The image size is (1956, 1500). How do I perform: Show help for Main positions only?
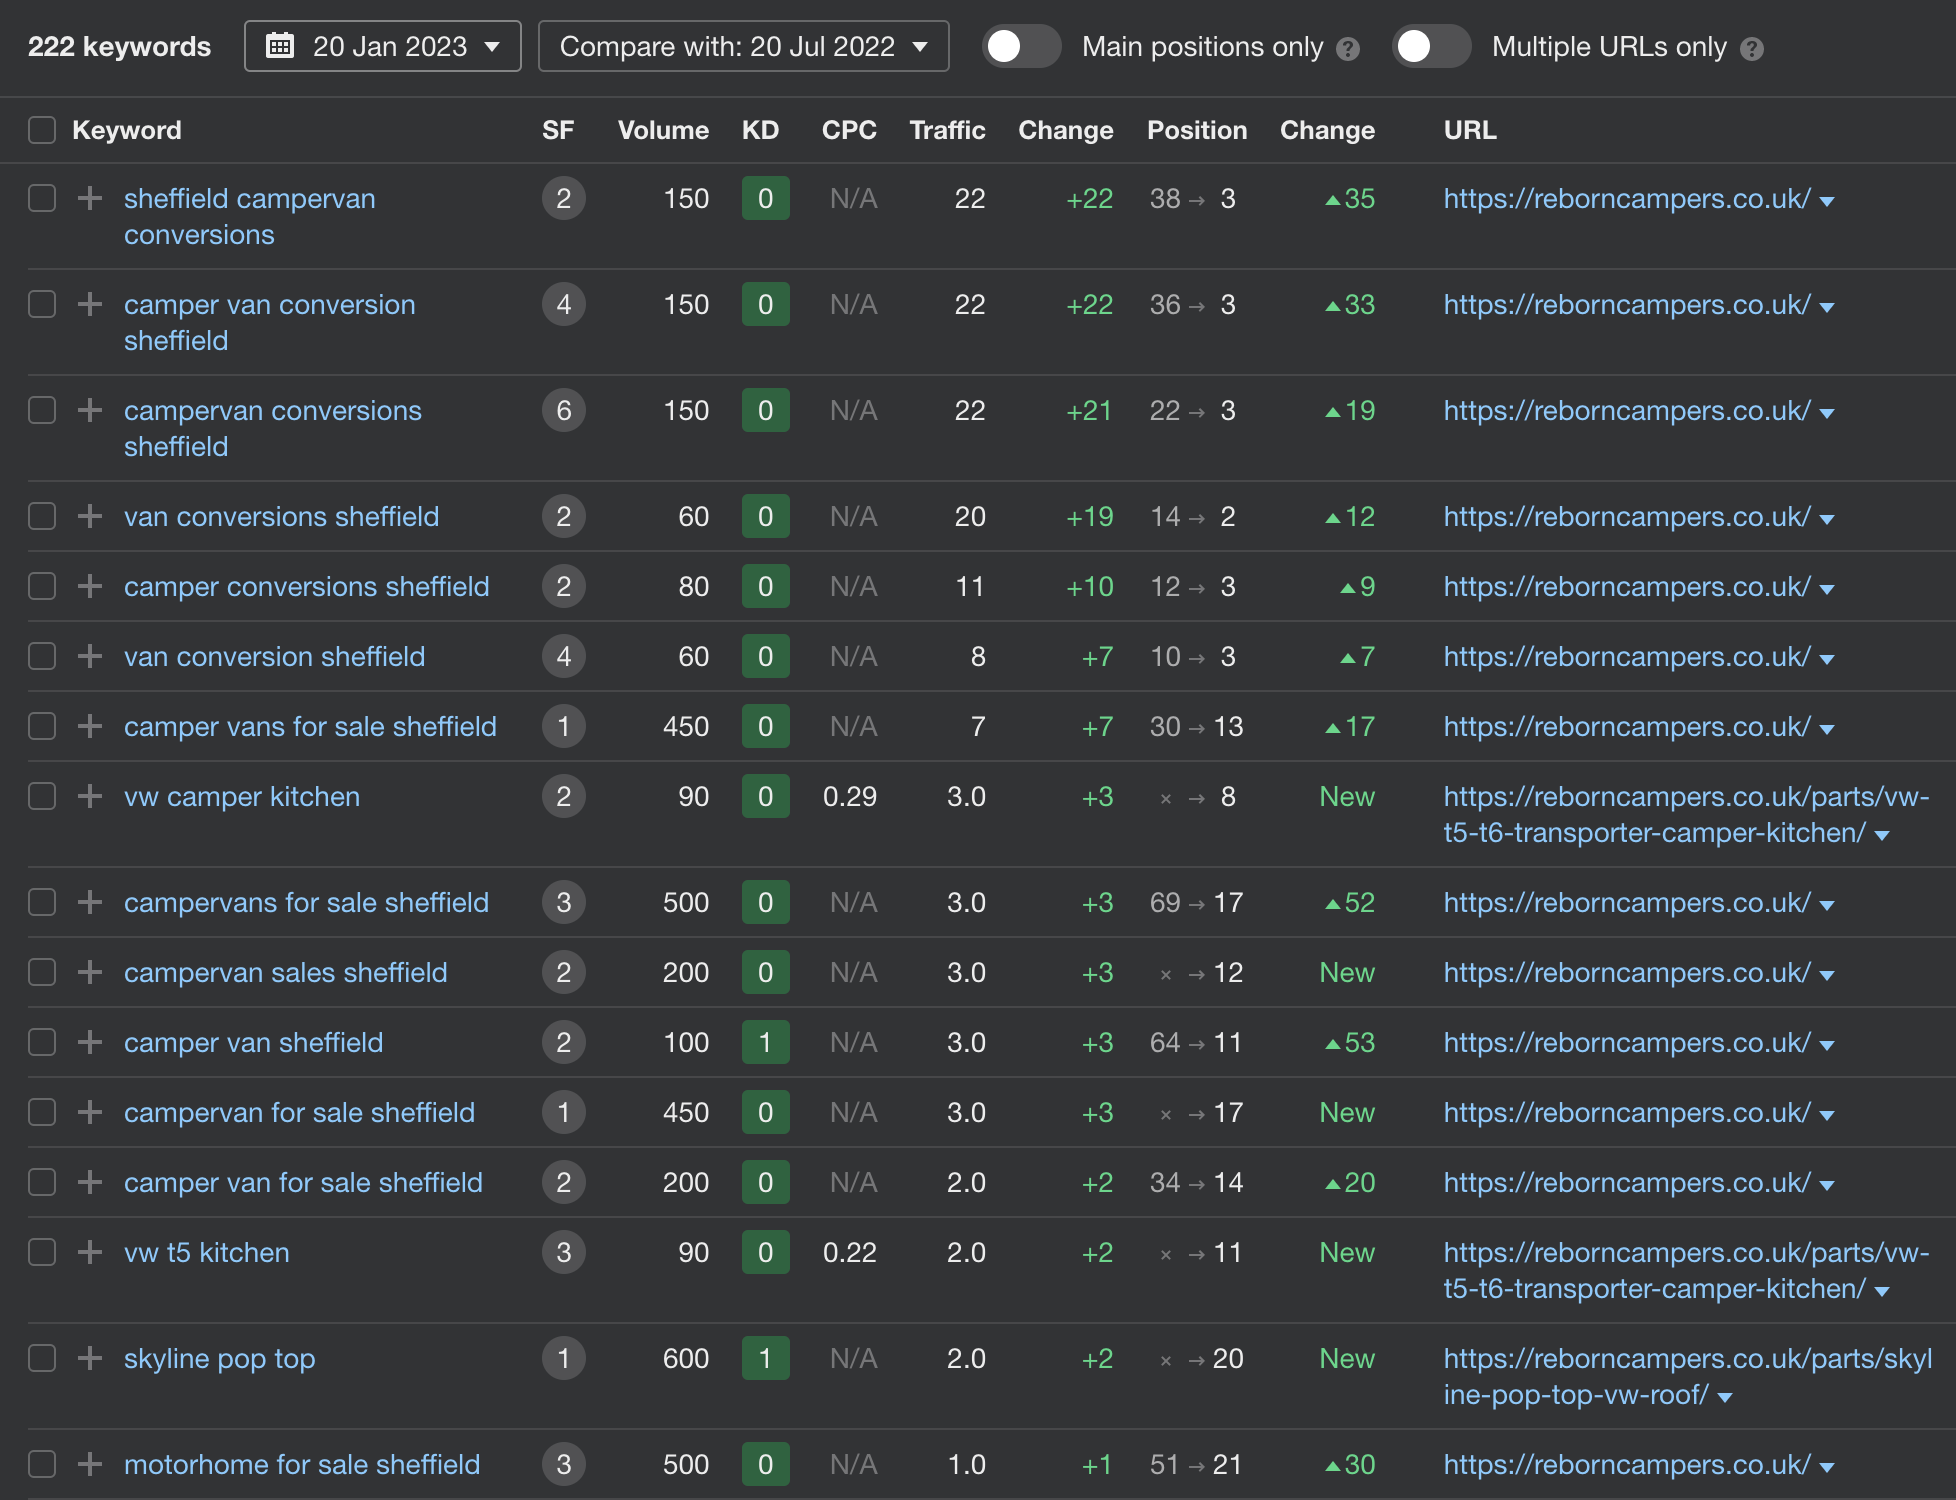(x=1348, y=49)
